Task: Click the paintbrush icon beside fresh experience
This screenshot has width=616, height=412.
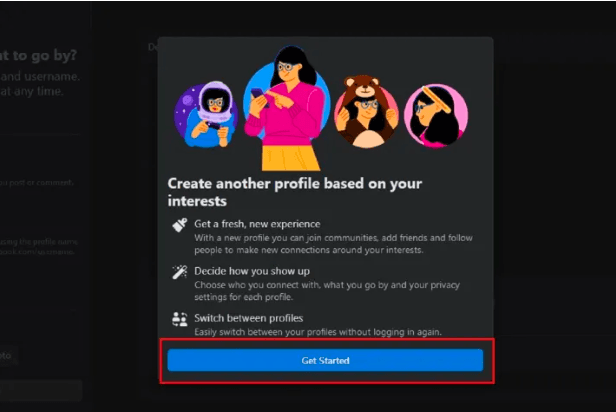Action: tap(180, 225)
